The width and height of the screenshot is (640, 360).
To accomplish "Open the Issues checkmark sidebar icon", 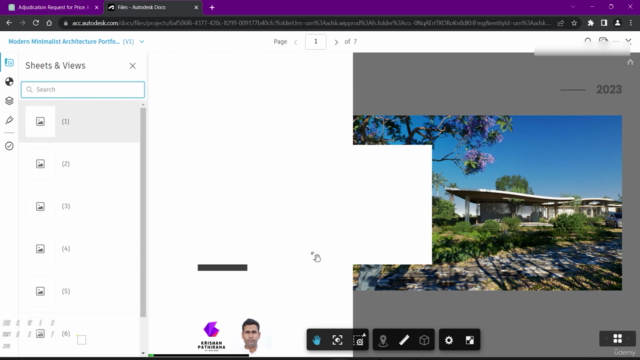I will pos(9,146).
